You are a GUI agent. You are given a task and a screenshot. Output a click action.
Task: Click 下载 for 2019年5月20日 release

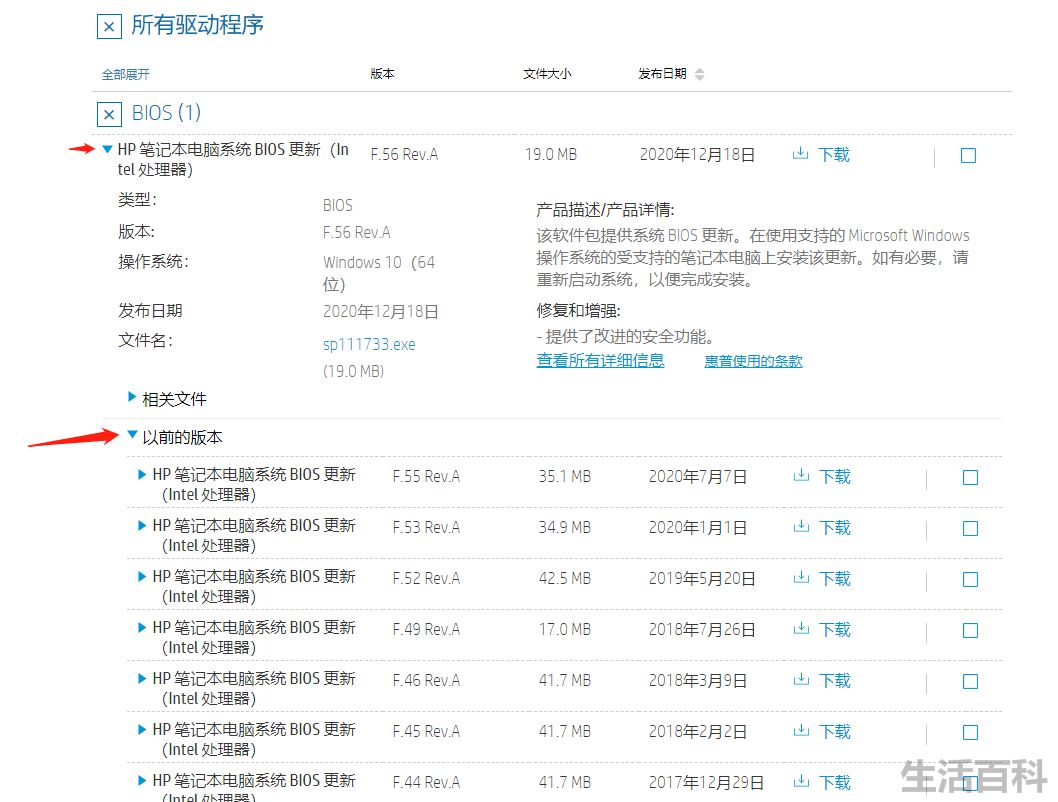click(835, 578)
